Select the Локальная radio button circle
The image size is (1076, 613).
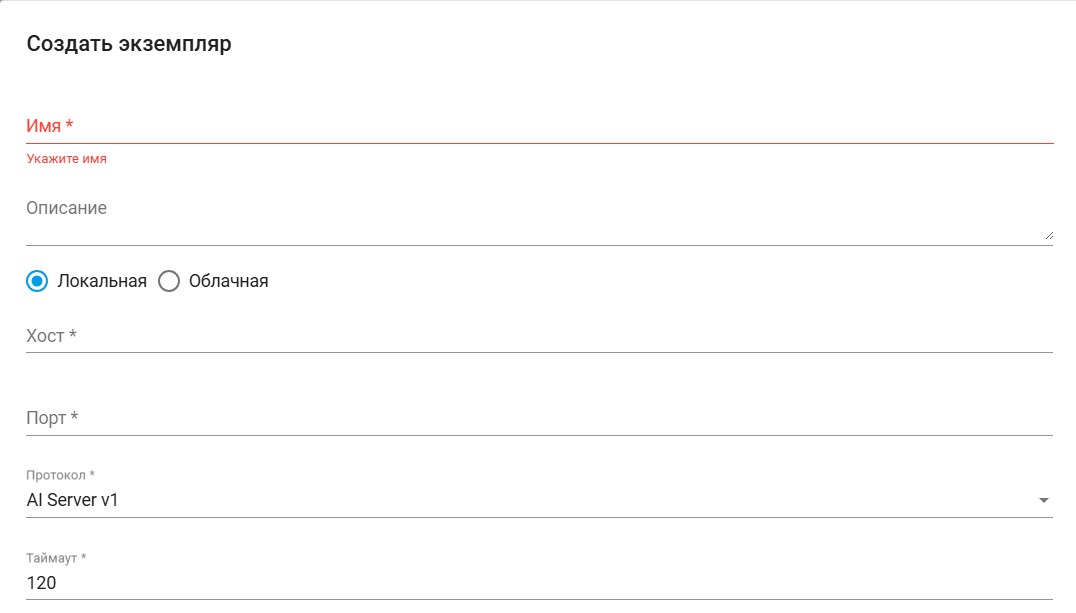[x=37, y=281]
